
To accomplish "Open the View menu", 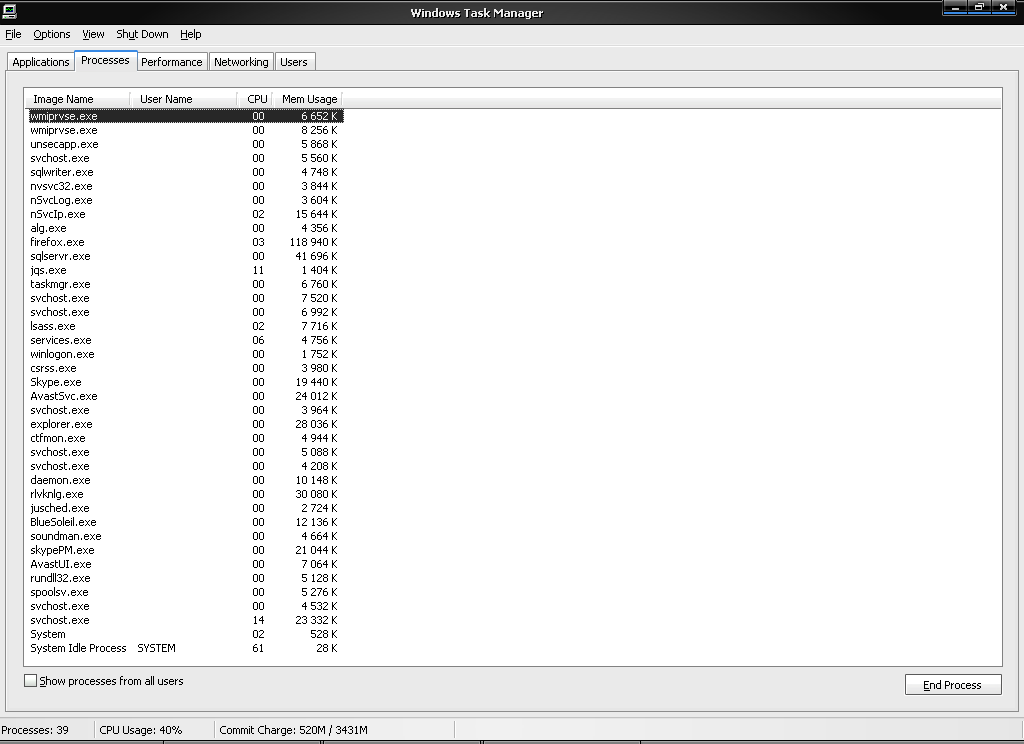I will point(93,34).
